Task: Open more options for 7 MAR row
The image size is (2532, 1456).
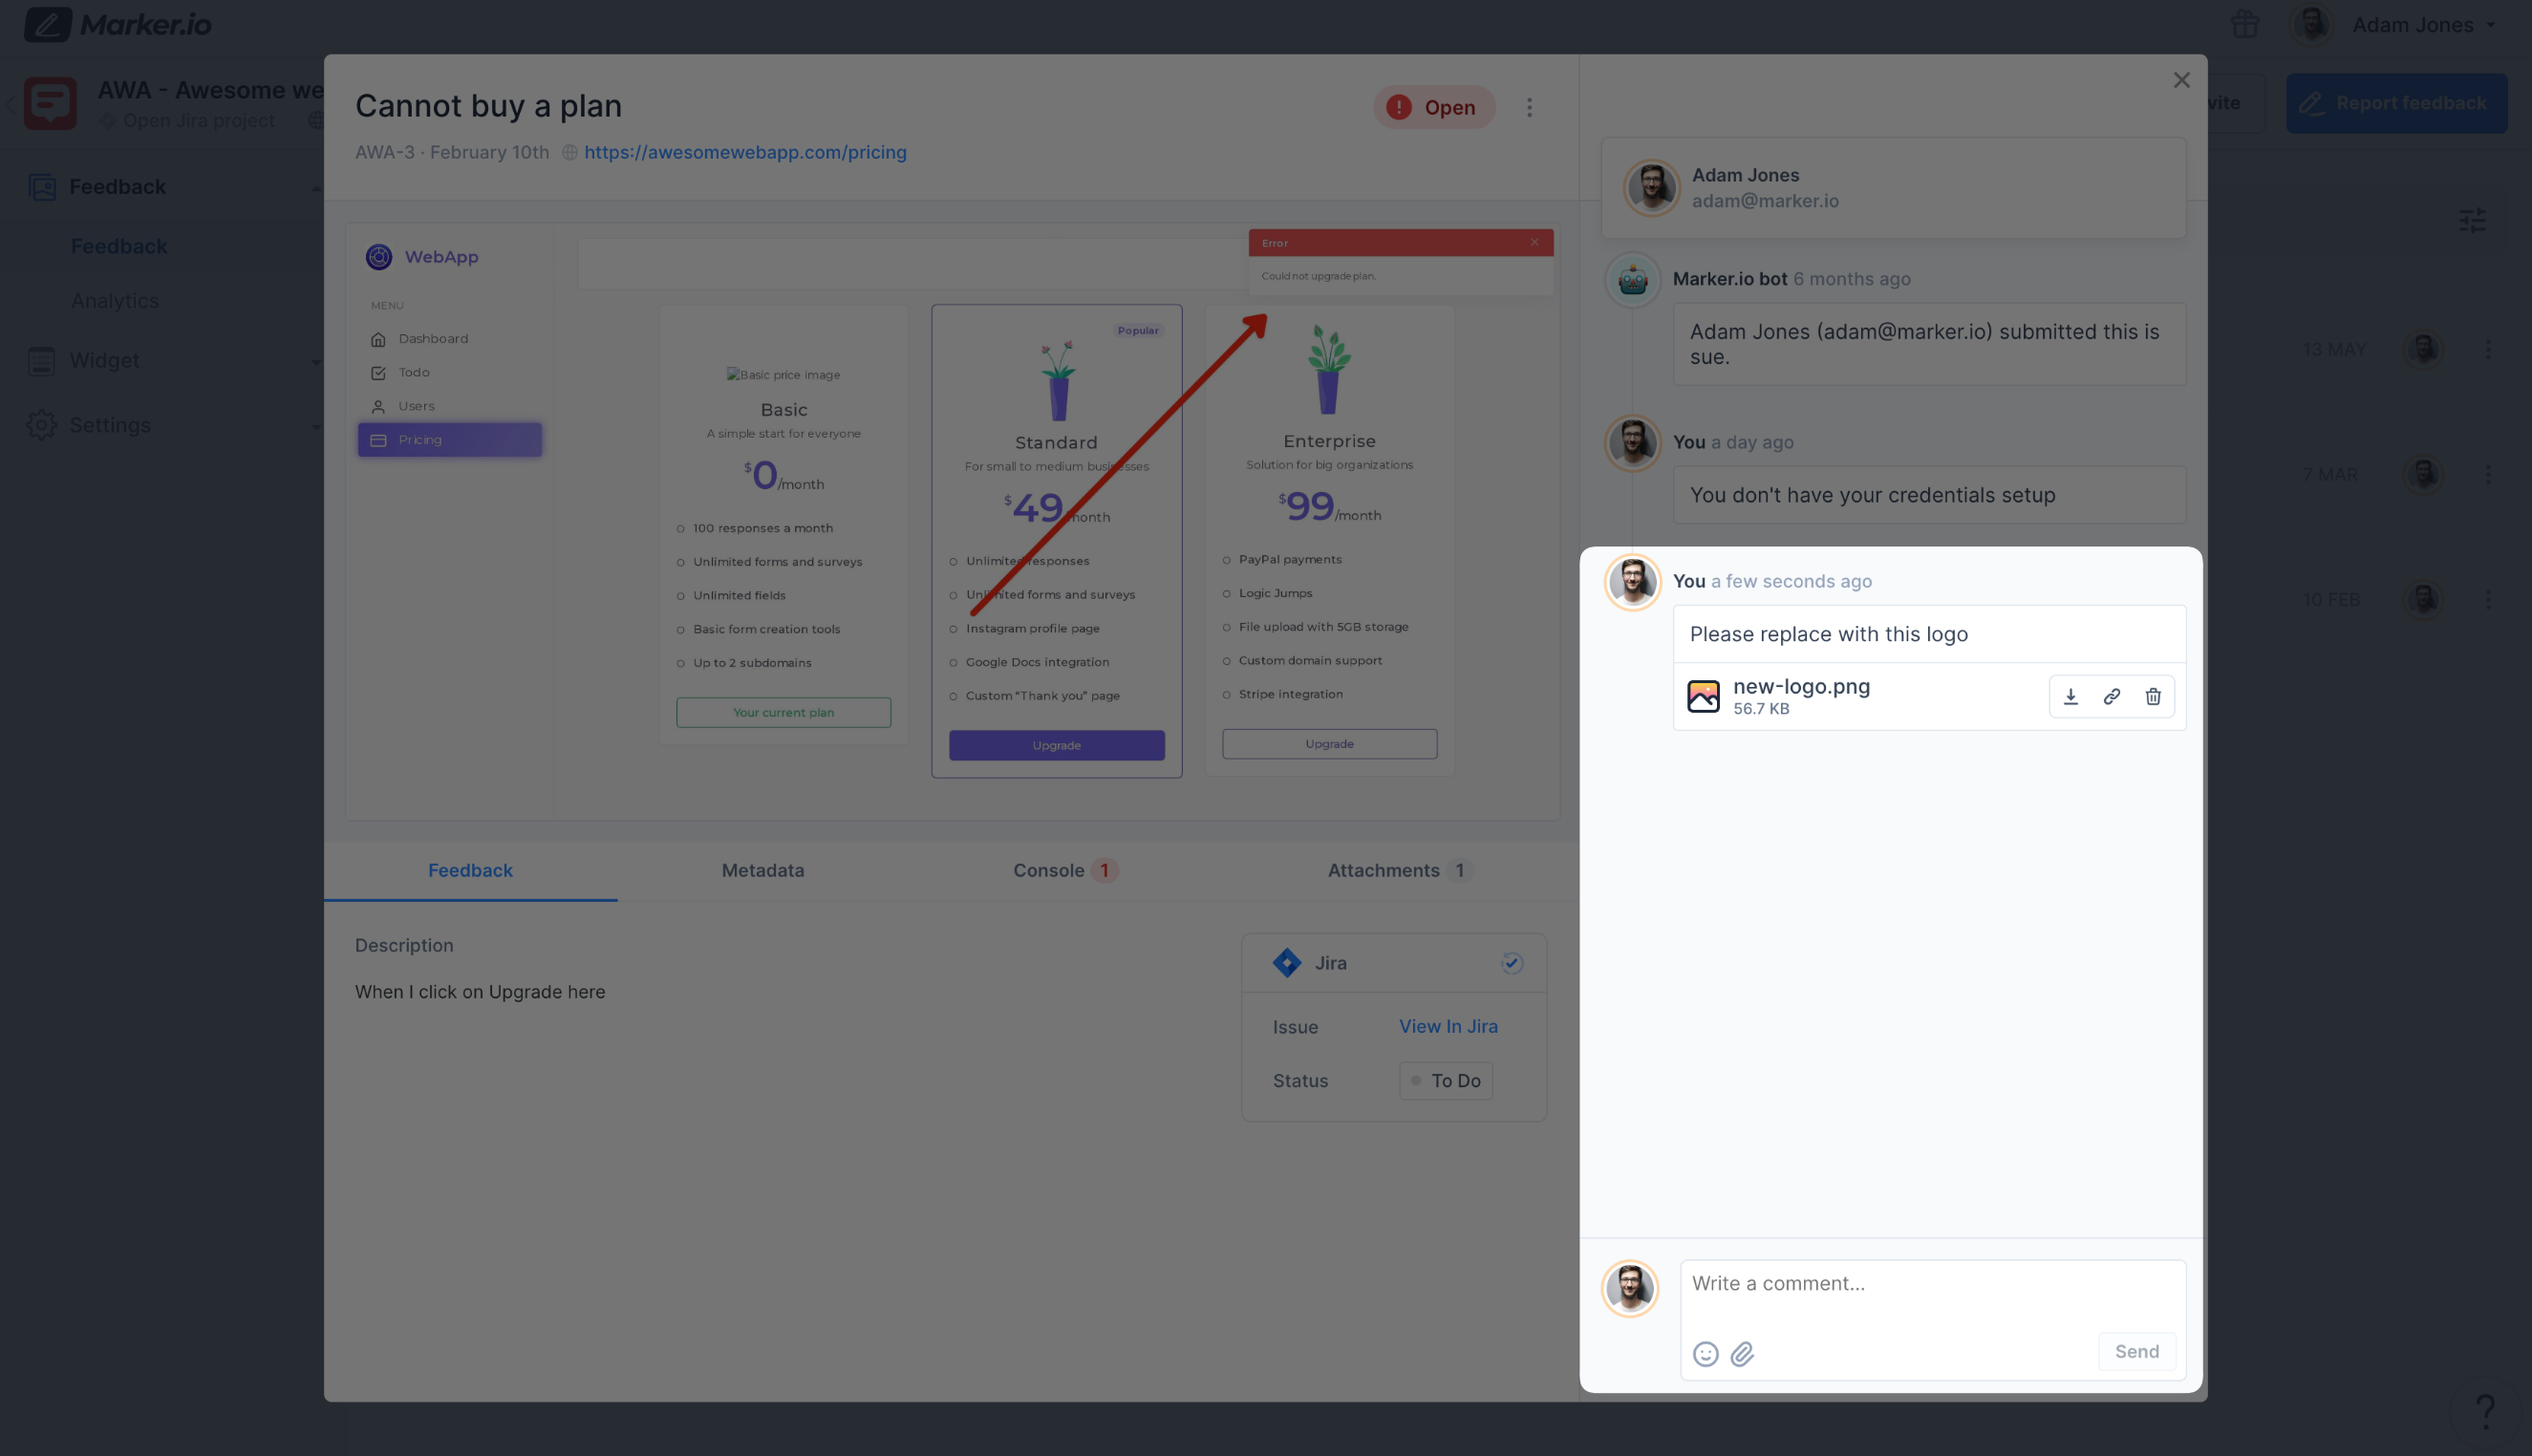Action: tap(2487, 474)
